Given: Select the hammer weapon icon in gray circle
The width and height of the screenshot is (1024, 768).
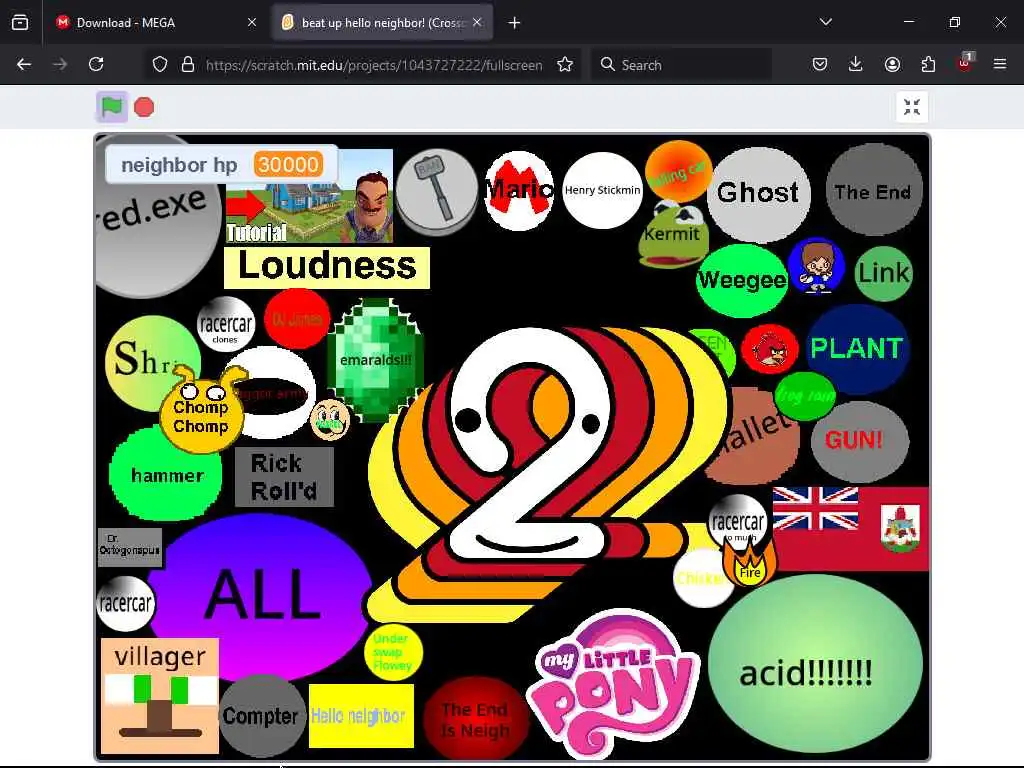Looking at the screenshot, I should coord(436,191).
